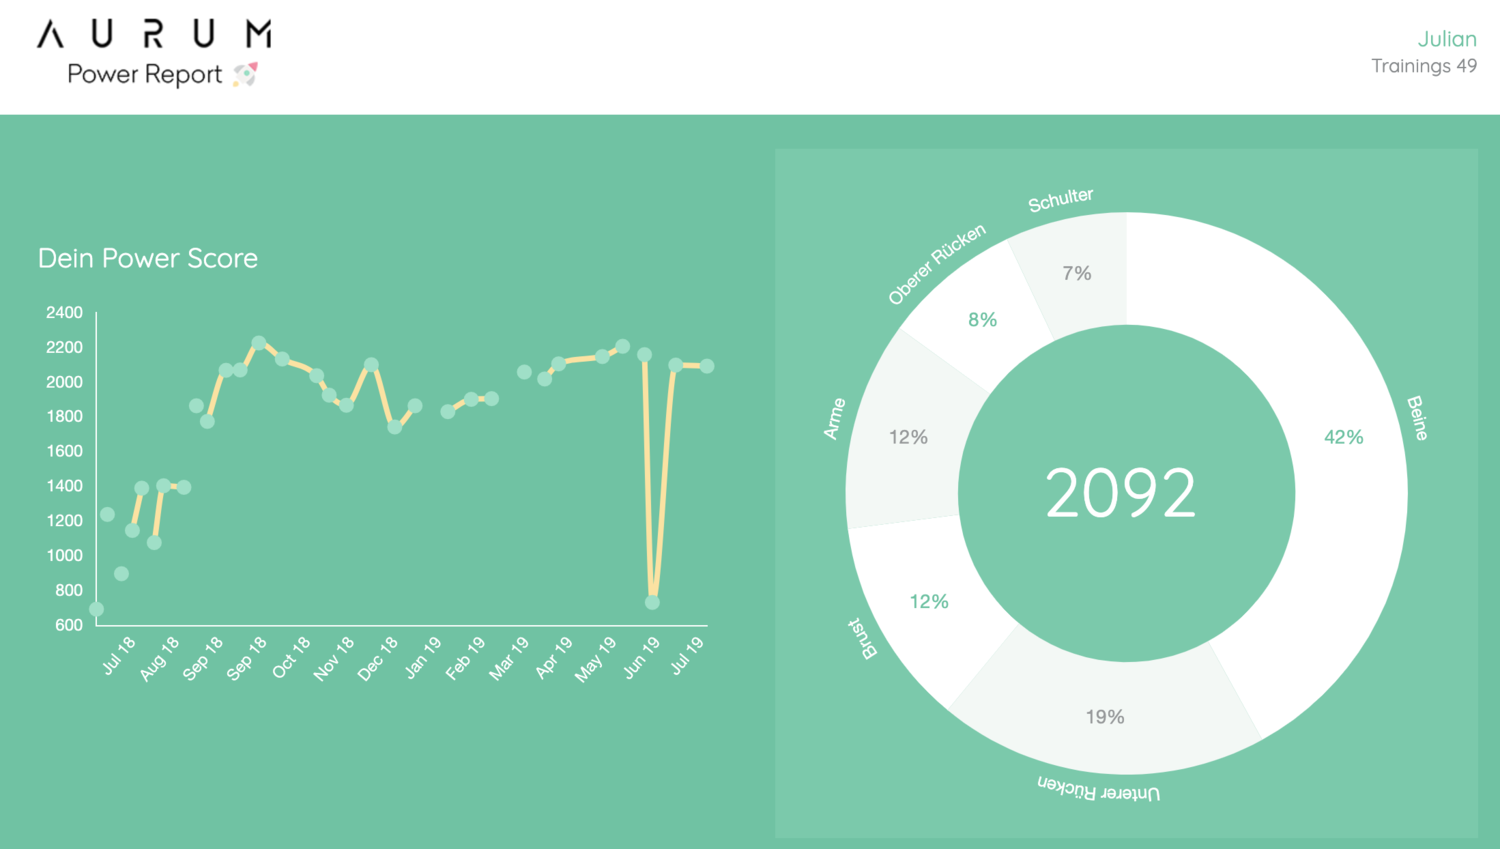Click the Brust 12% donut segment

[x=928, y=601]
